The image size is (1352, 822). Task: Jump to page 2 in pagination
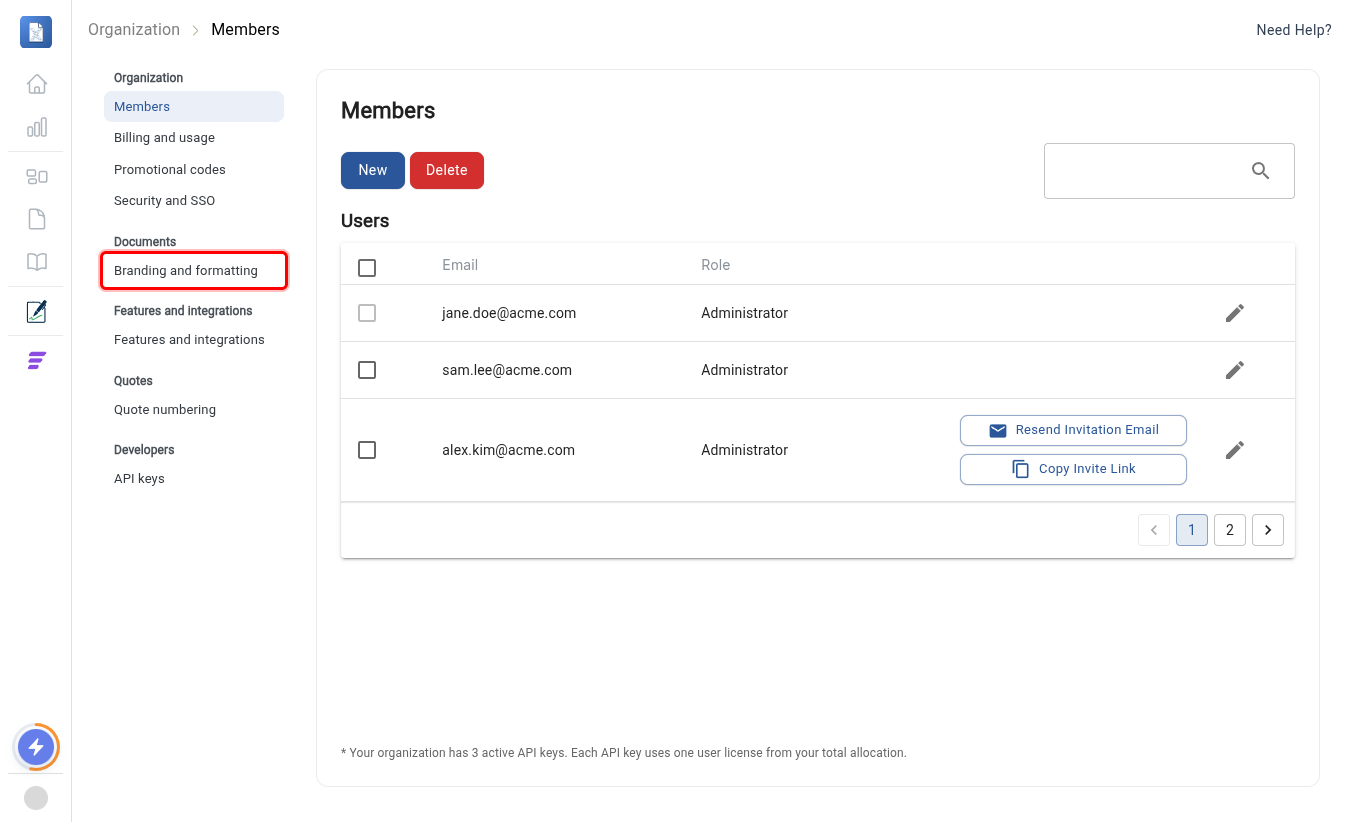(1230, 530)
